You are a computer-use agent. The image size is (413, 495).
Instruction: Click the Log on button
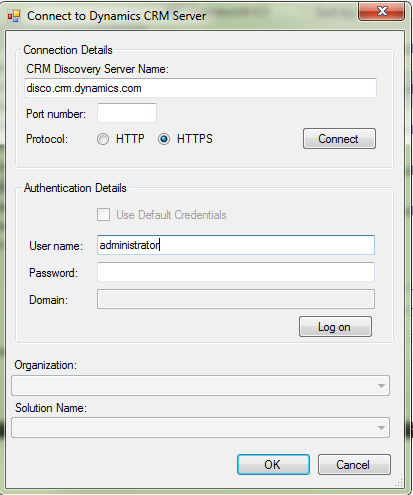pos(335,327)
